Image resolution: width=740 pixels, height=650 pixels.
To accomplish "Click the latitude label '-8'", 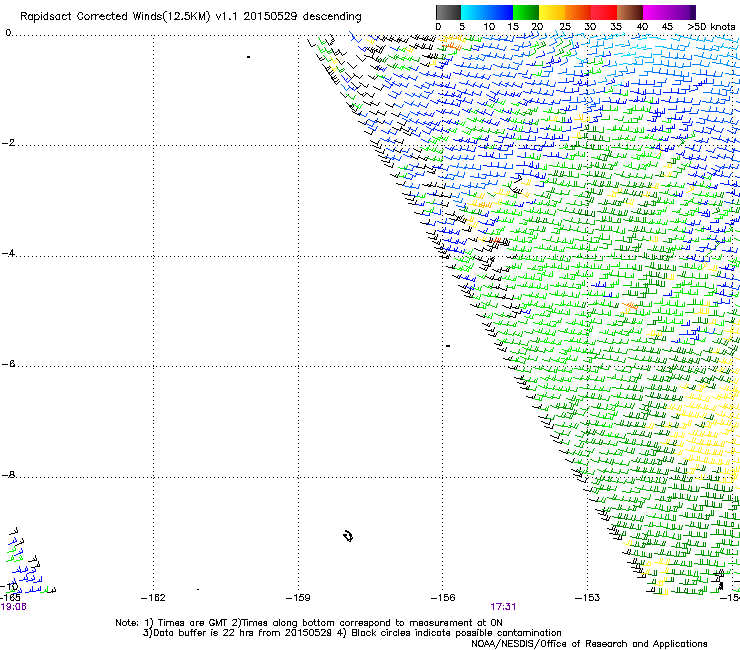I will tap(8, 475).
